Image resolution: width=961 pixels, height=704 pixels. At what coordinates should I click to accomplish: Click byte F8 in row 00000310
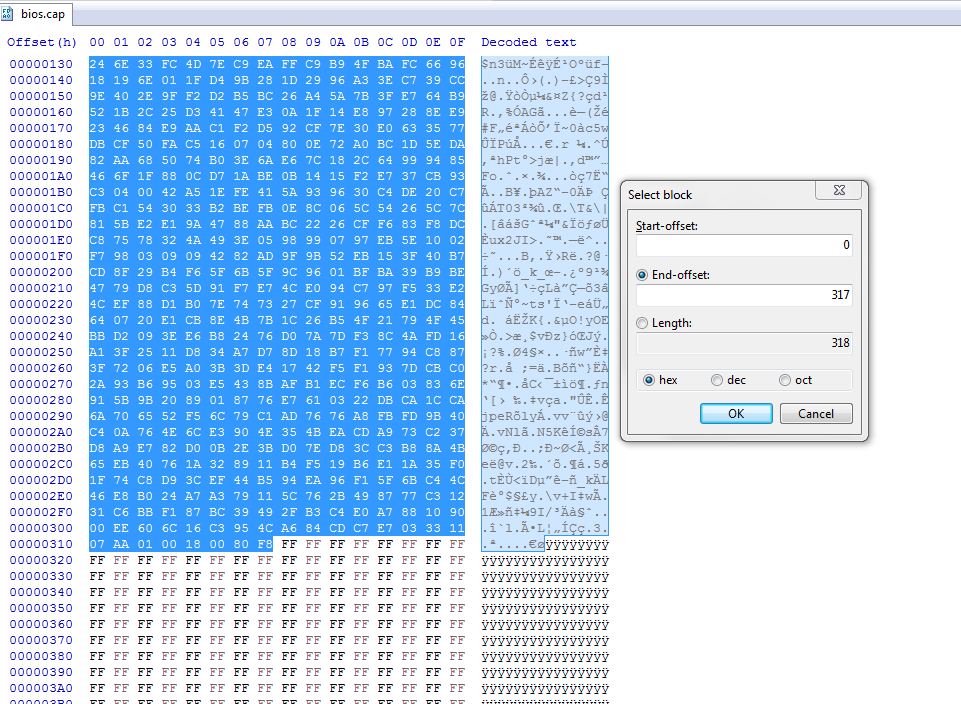265,544
